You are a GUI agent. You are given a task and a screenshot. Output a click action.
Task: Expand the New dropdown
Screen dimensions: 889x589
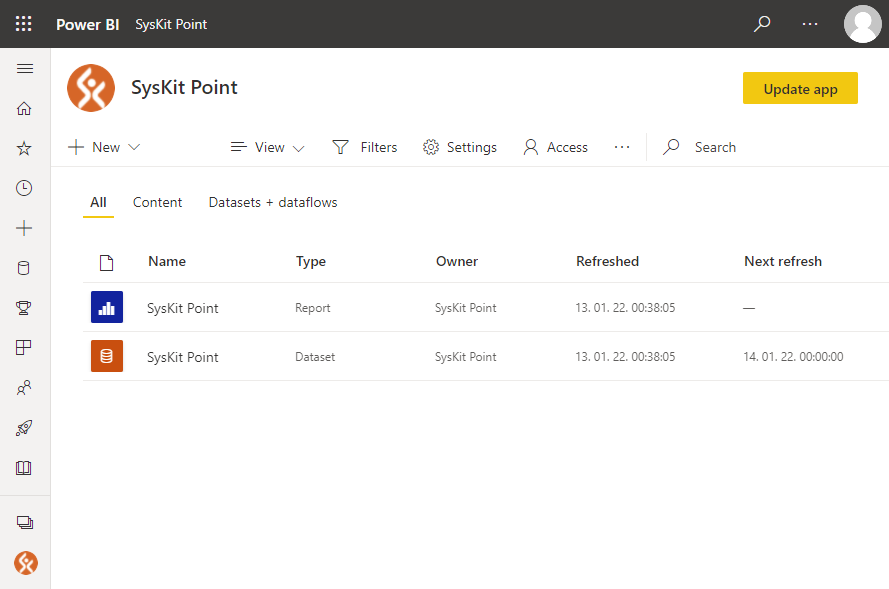[x=104, y=147]
